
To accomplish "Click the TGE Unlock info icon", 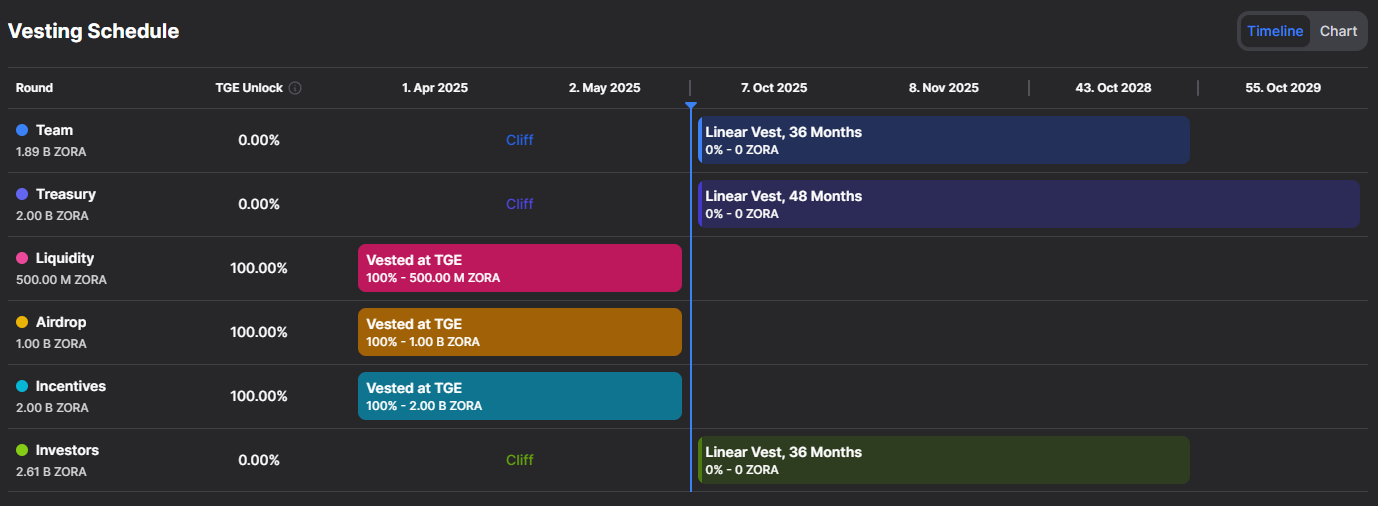I will pos(295,88).
